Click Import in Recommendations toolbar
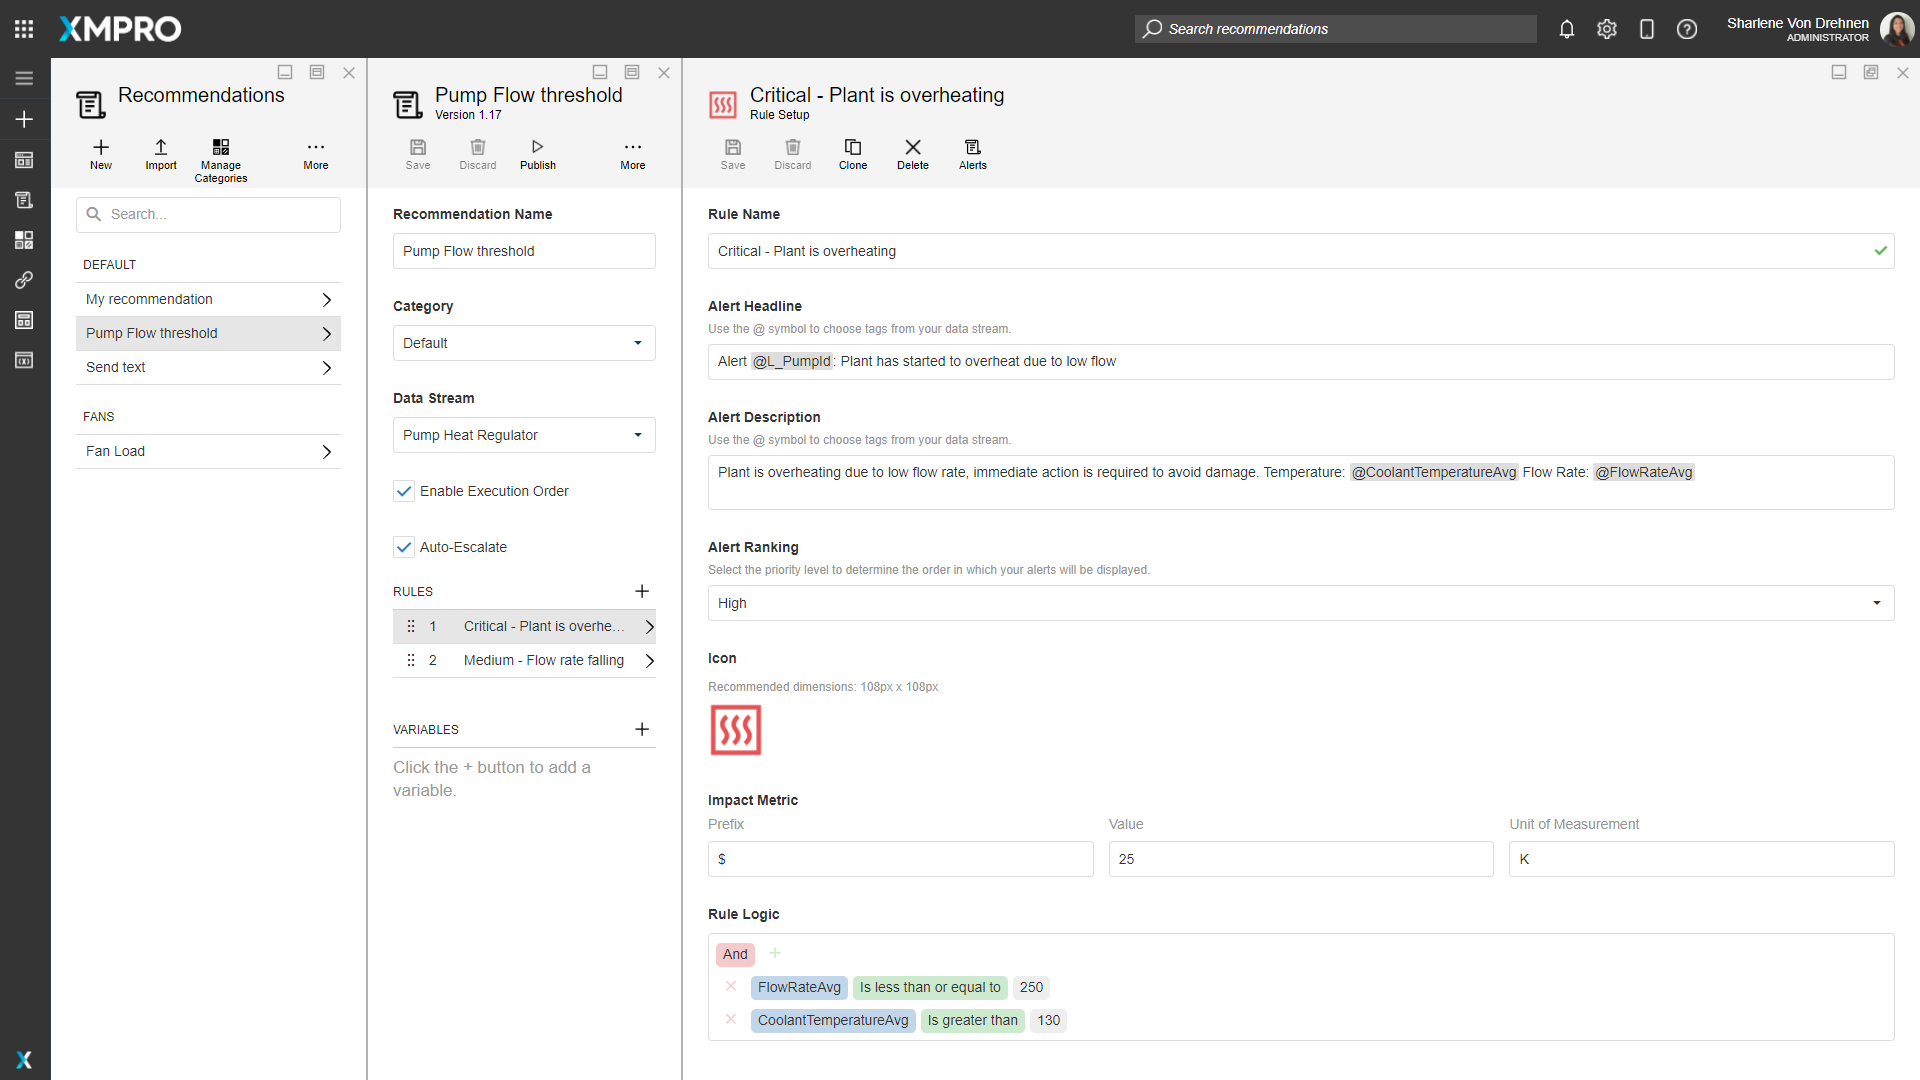Image resolution: width=1920 pixels, height=1080 pixels. pos(161,155)
